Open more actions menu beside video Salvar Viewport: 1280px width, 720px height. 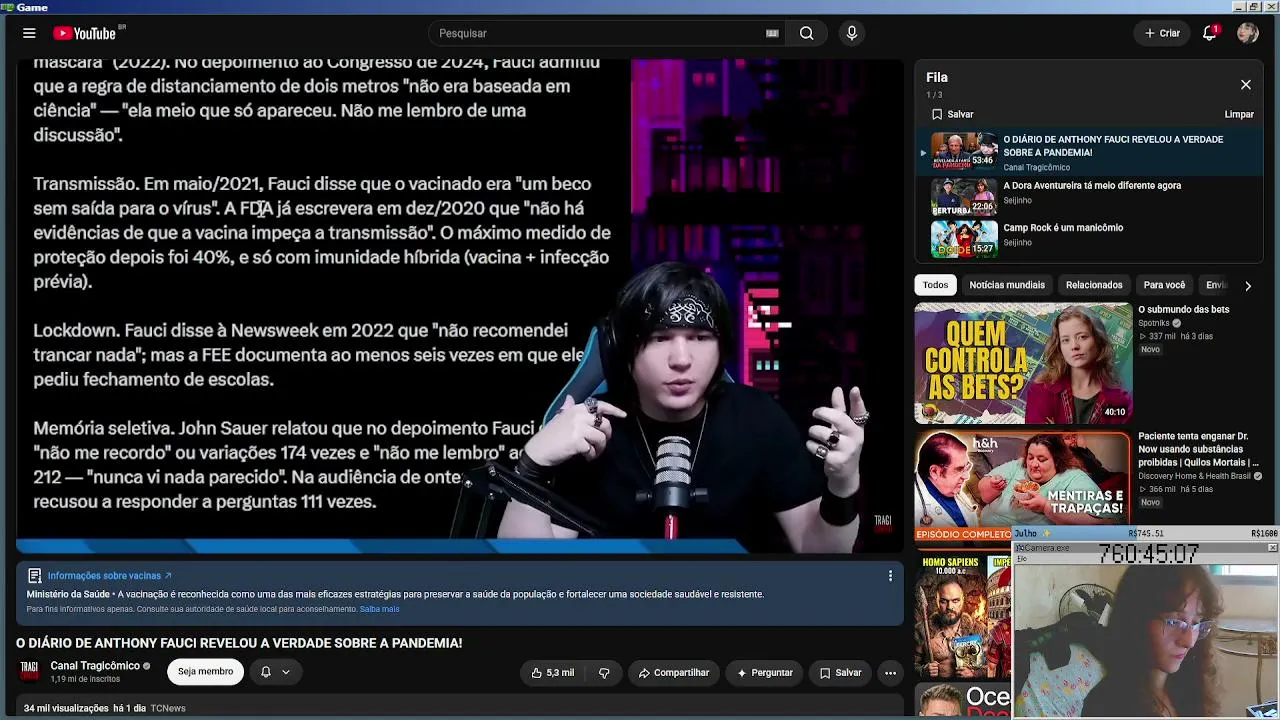tap(890, 673)
